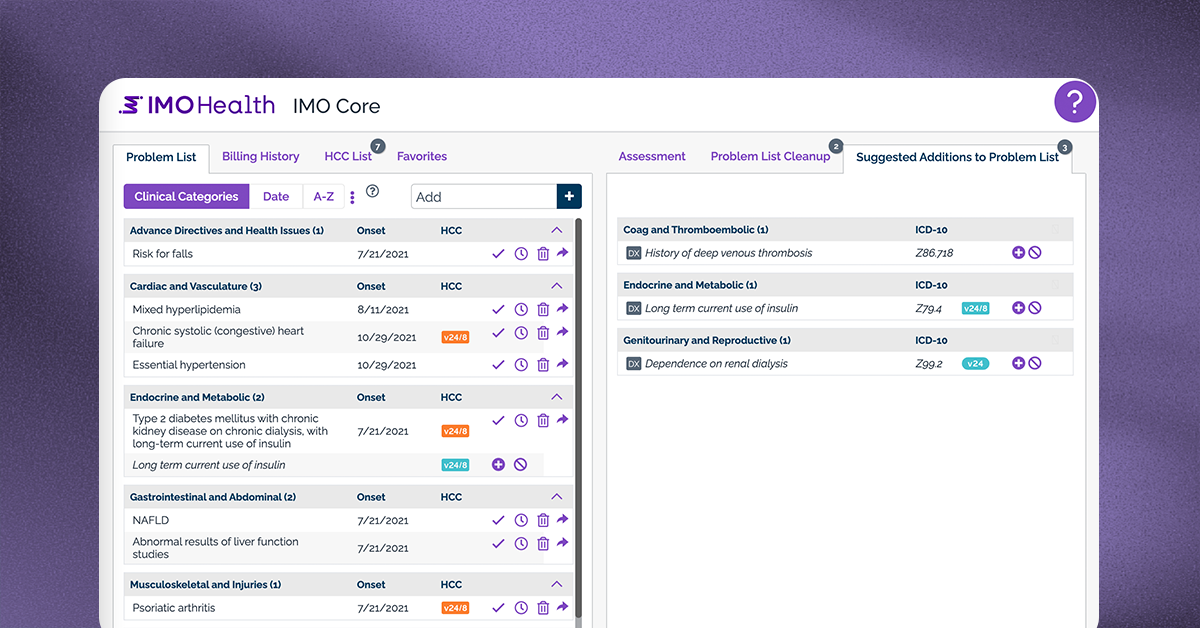Select NAFLD problem entry
The image size is (1200, 628).
151,520
